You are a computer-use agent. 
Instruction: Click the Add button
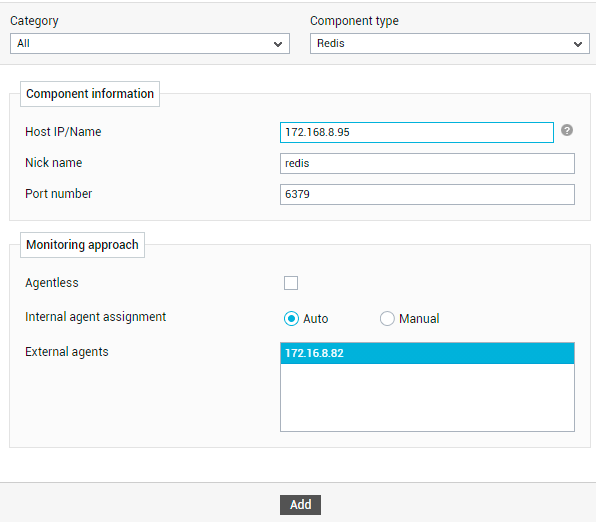[x=300, y=505]
